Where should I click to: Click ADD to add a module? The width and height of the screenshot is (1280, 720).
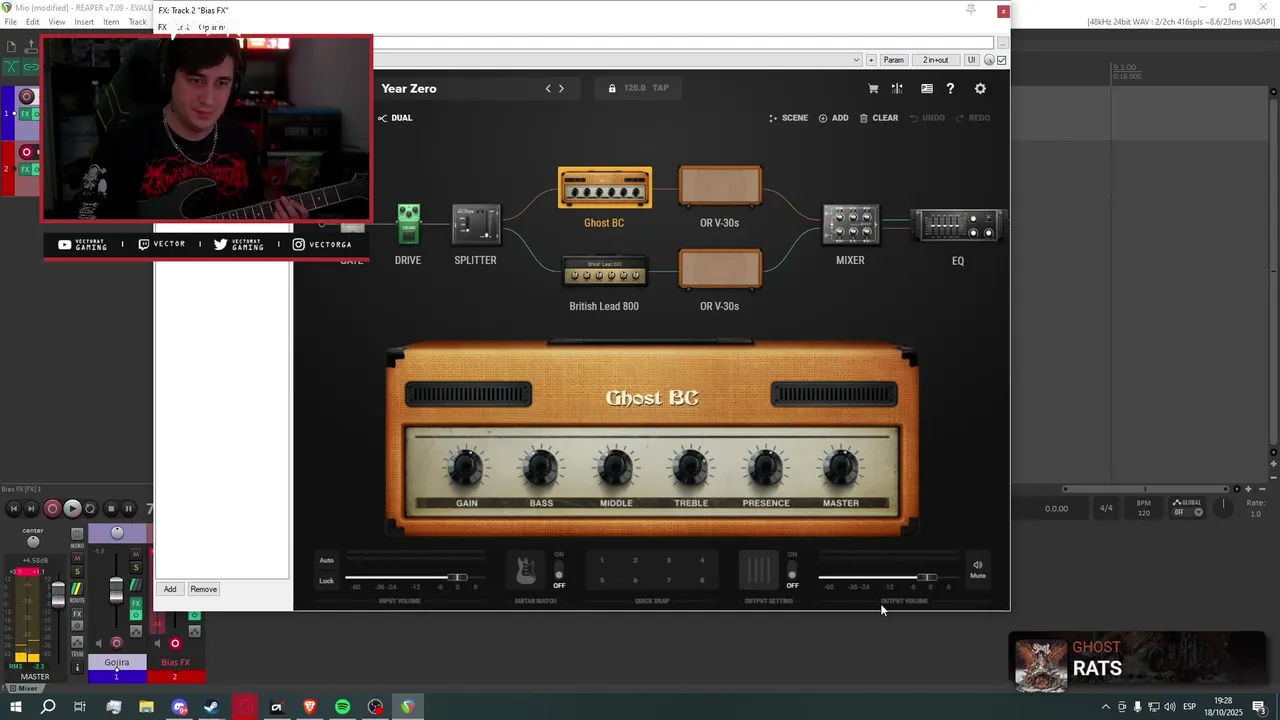click(833, 118)
